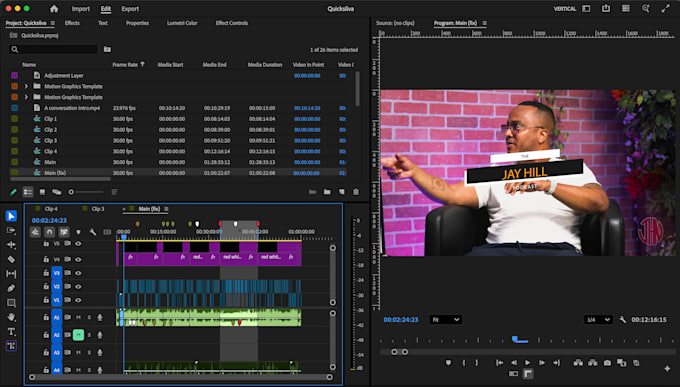Go to In point in Program monitor

coord(500,363)
